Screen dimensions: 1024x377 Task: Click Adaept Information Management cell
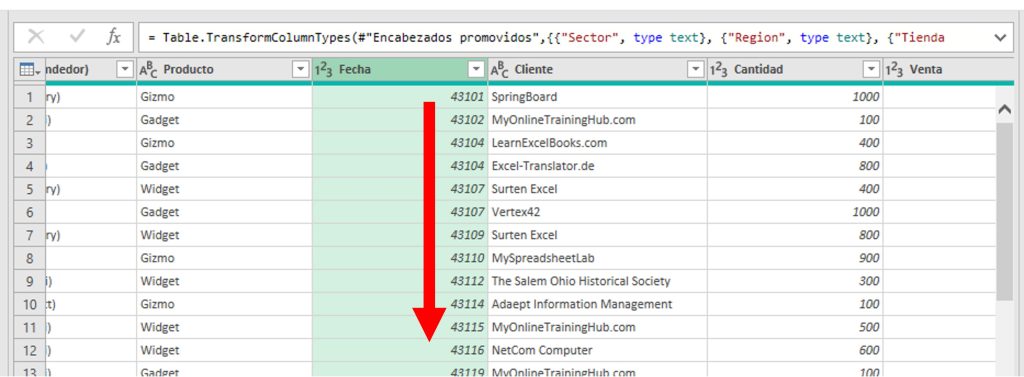[x=598, y=304]
